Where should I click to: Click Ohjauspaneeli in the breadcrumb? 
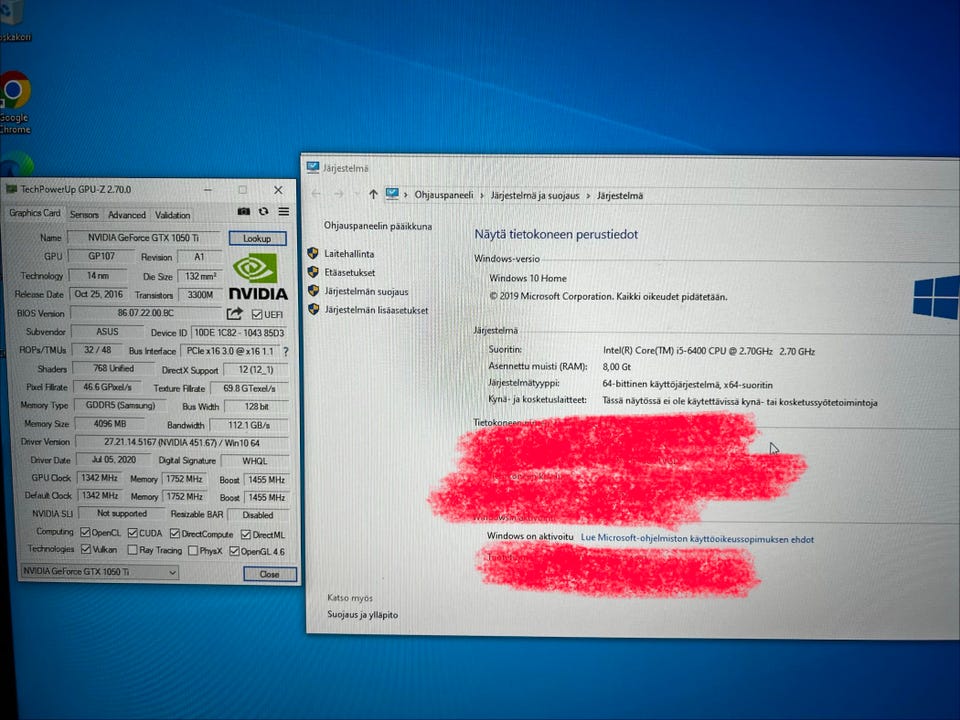point(444,195)
